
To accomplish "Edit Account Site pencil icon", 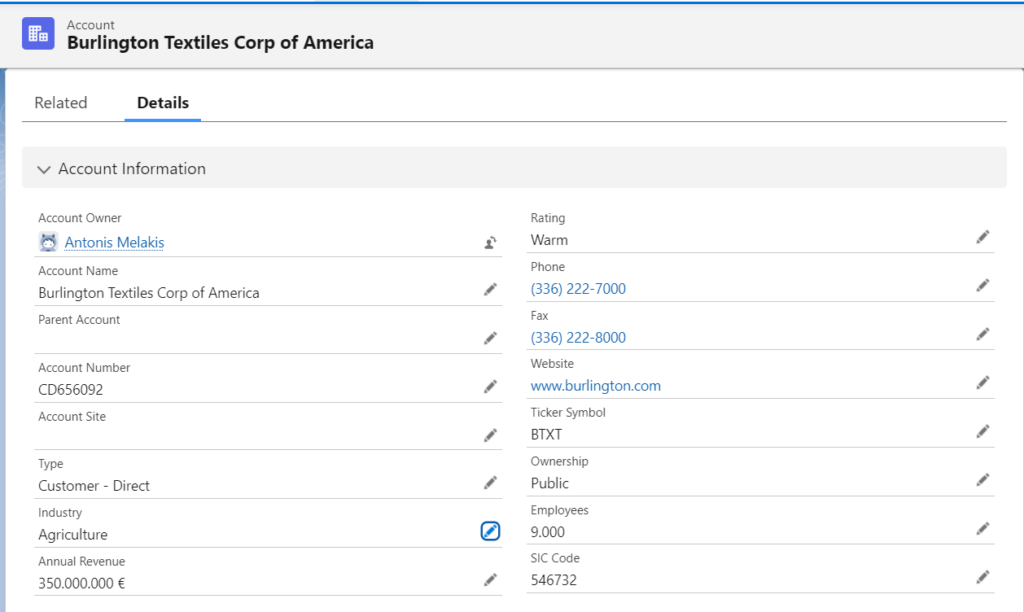I will click(x=490, y=436).
